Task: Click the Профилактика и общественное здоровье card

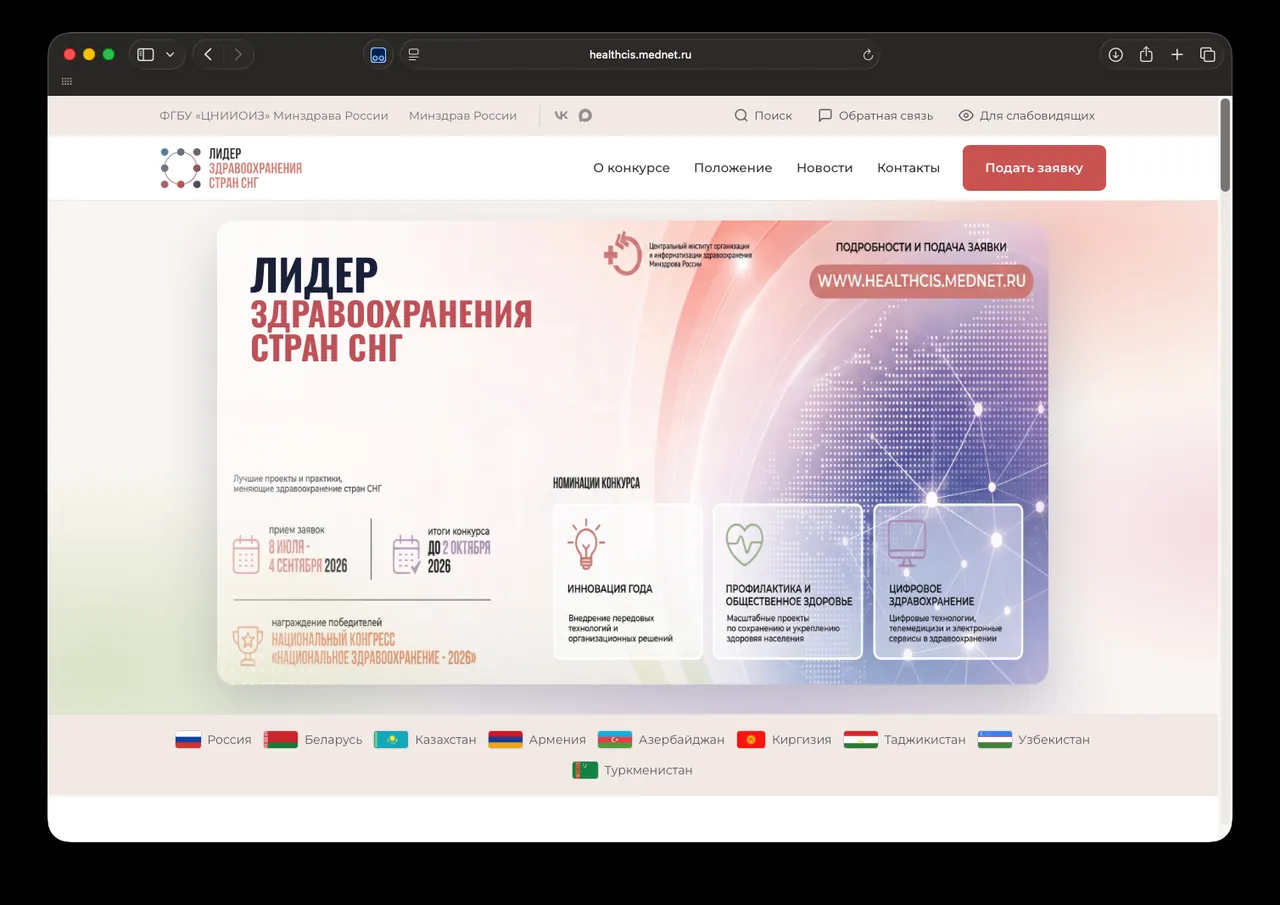Action: pyautogui.click(x=788, y=581)
